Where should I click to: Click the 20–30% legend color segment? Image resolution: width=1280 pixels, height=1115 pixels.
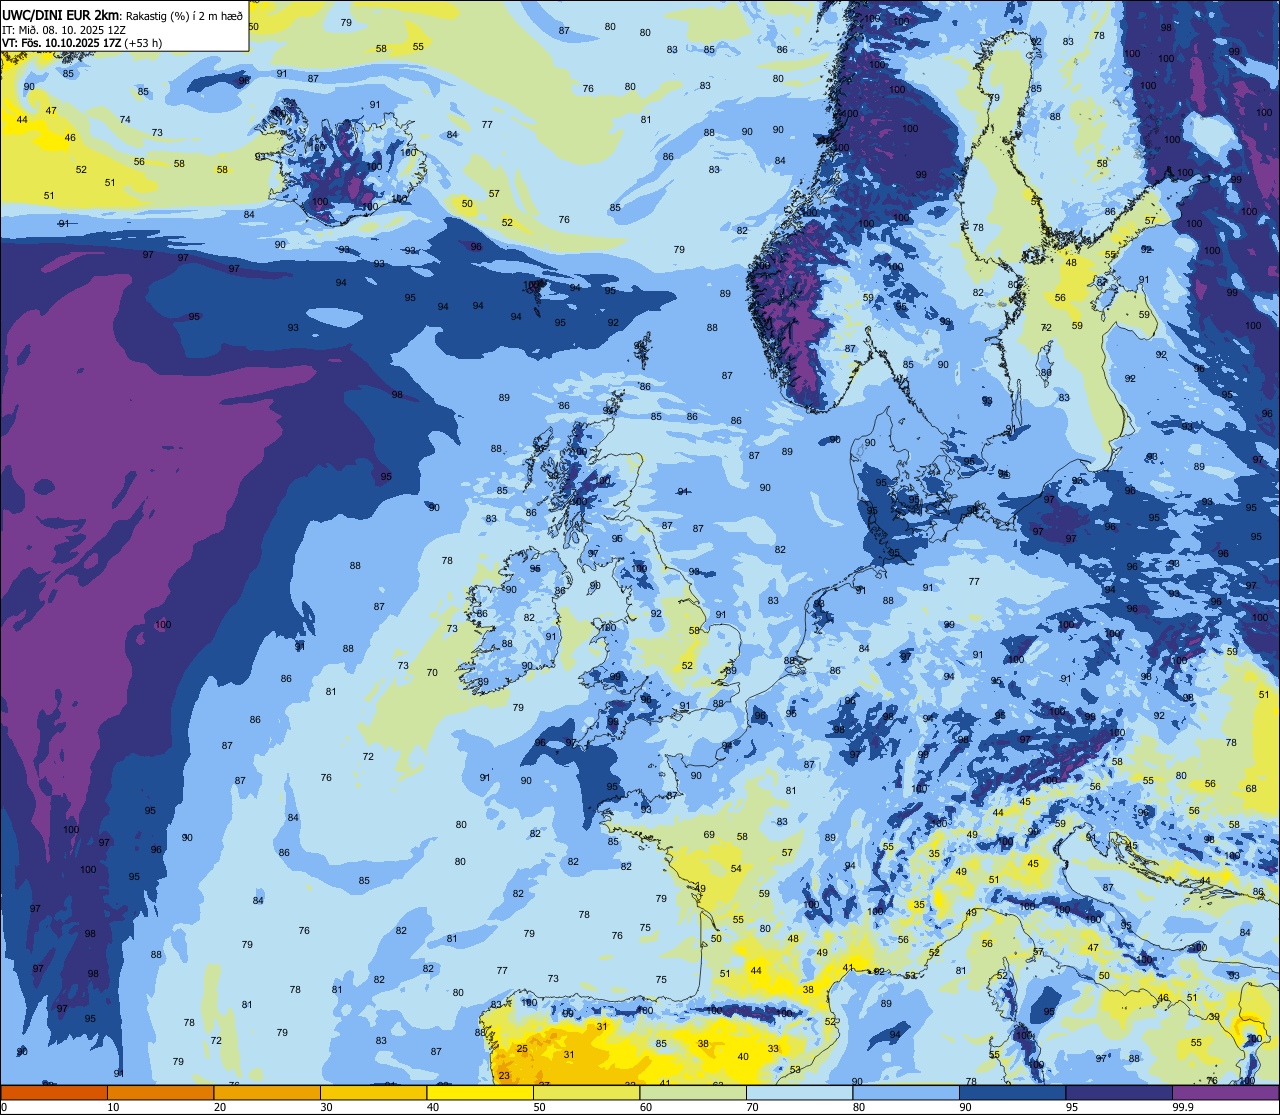click(x=267, y=1093)
